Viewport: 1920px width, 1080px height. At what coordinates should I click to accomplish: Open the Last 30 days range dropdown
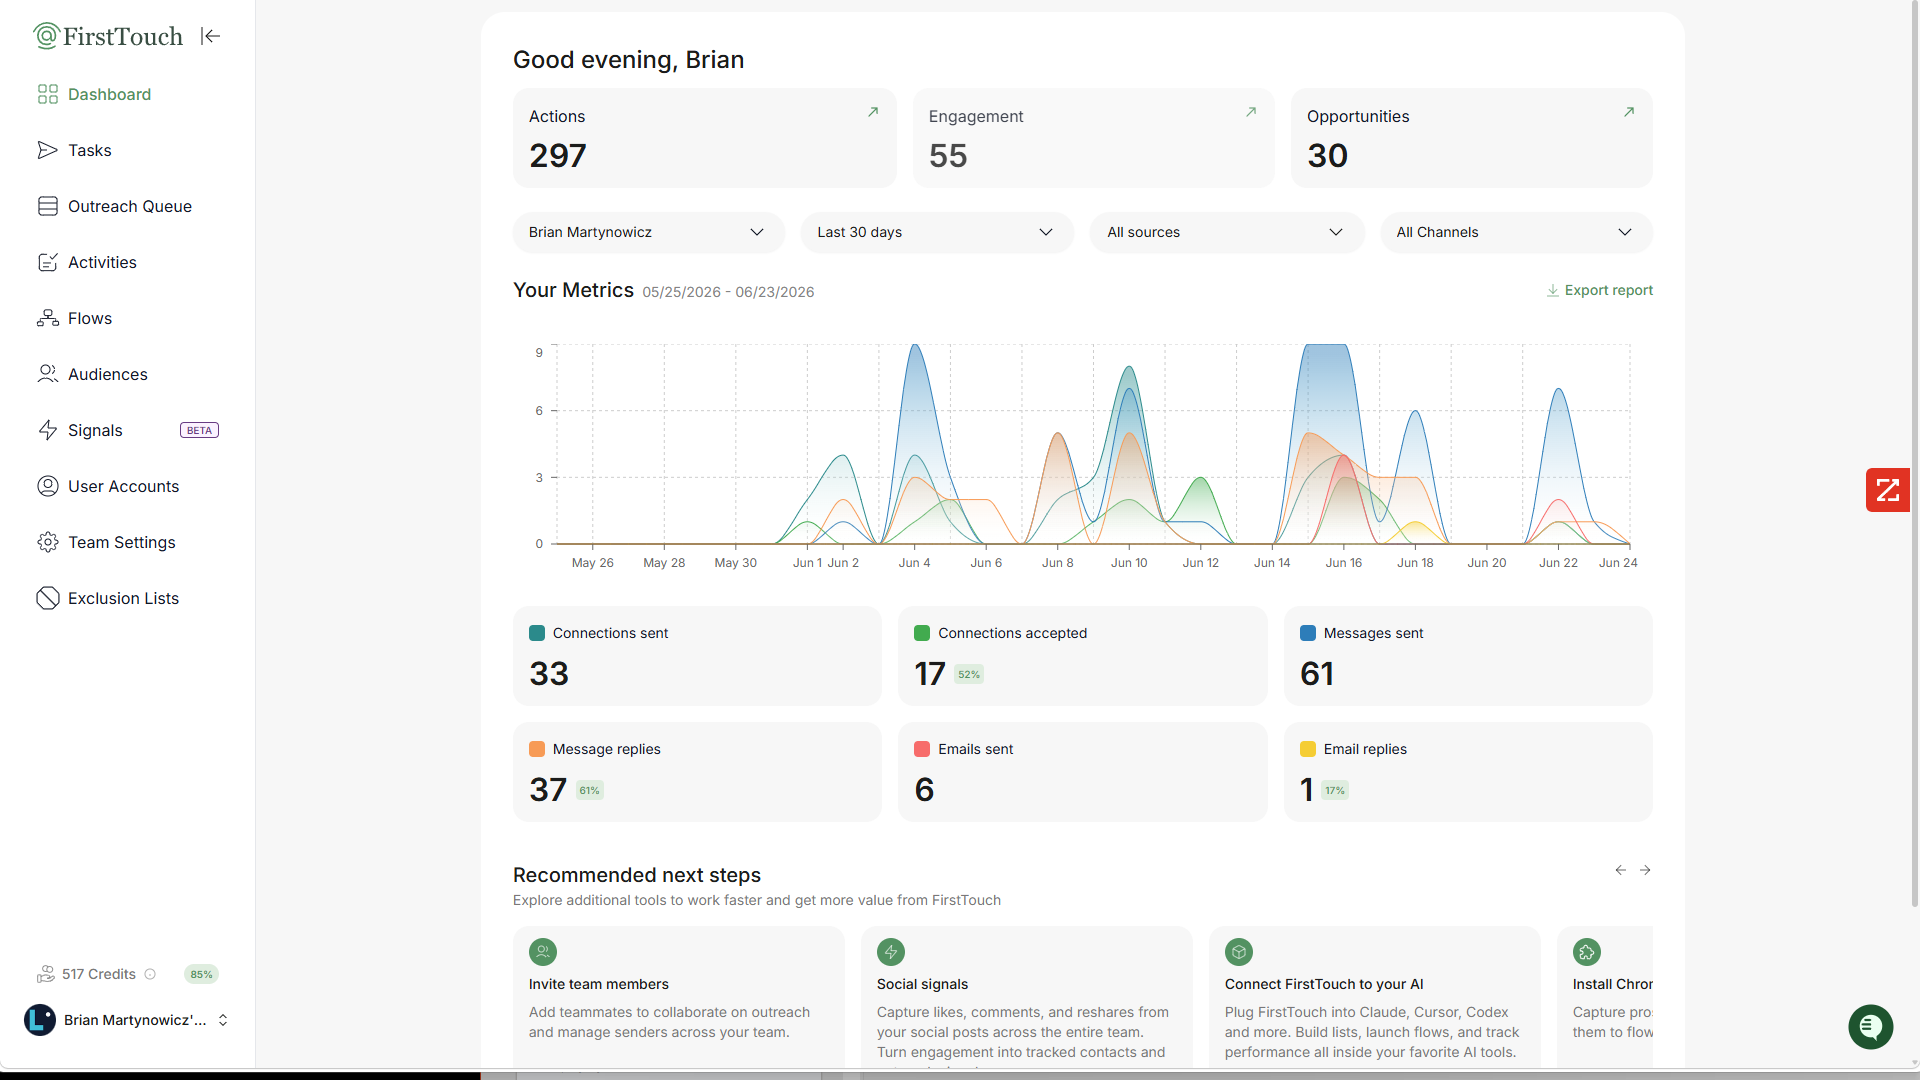pos(937,232)
